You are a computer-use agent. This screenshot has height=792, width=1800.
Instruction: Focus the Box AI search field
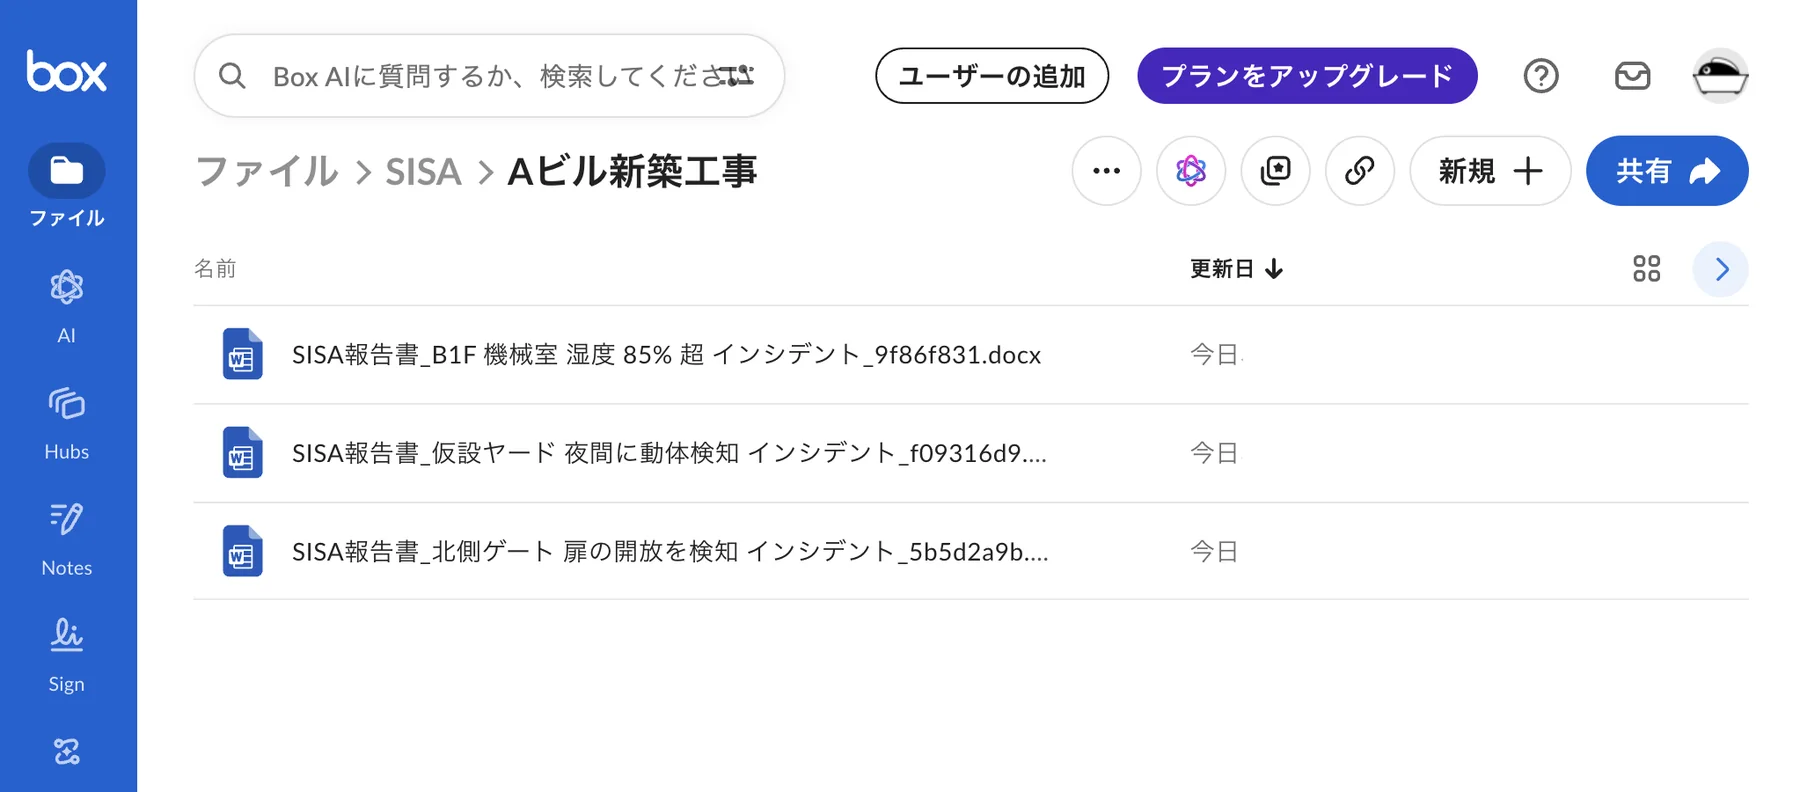[x=489, y=76]
